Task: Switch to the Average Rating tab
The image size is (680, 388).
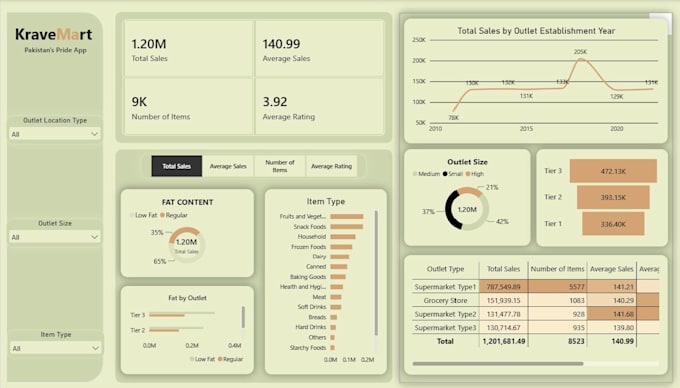Action: [x=331, y=166]
